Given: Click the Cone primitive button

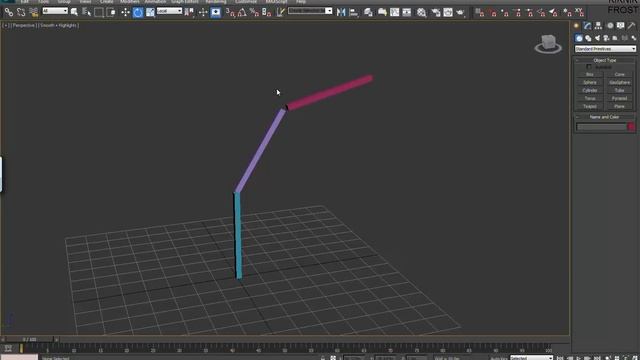Looking at the screenshot, I should coord(620,74).
